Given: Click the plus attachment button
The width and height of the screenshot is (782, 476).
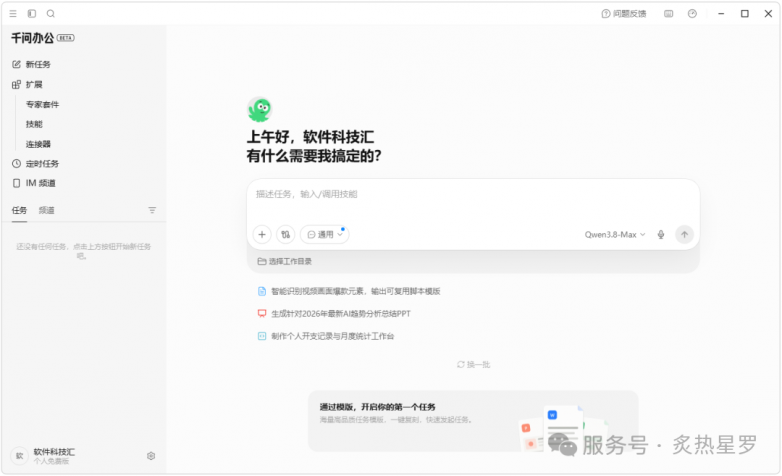Looking at the screenshot, I should pyautogui.click(x=262, y=235).
